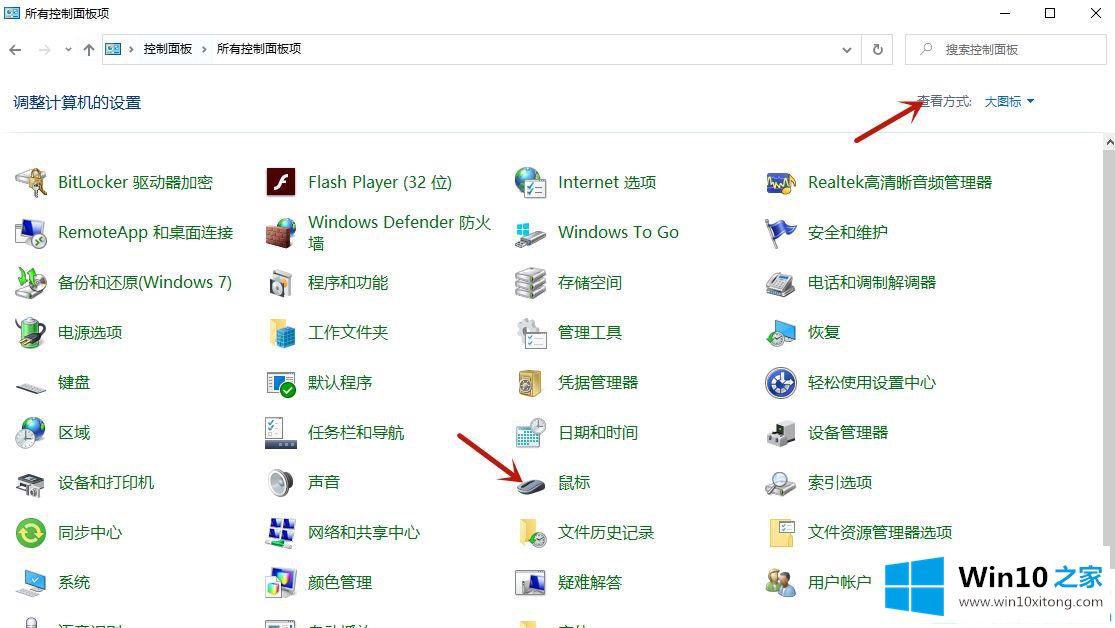Open the Realtek audio manager icon
The image size is (1115, 628).
point(781,183)
